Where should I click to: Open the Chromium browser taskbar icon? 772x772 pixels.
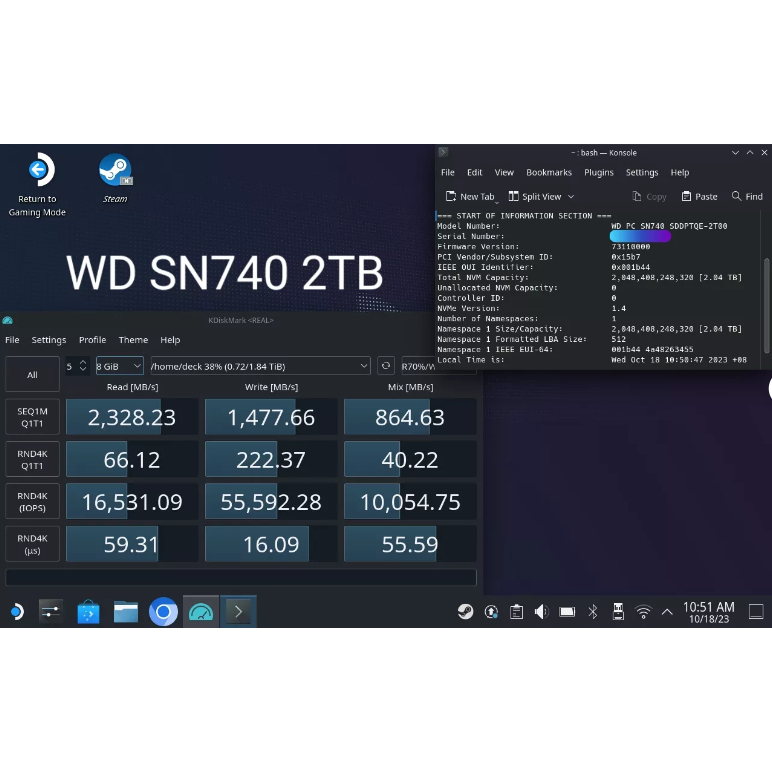[x=163, y=611]
